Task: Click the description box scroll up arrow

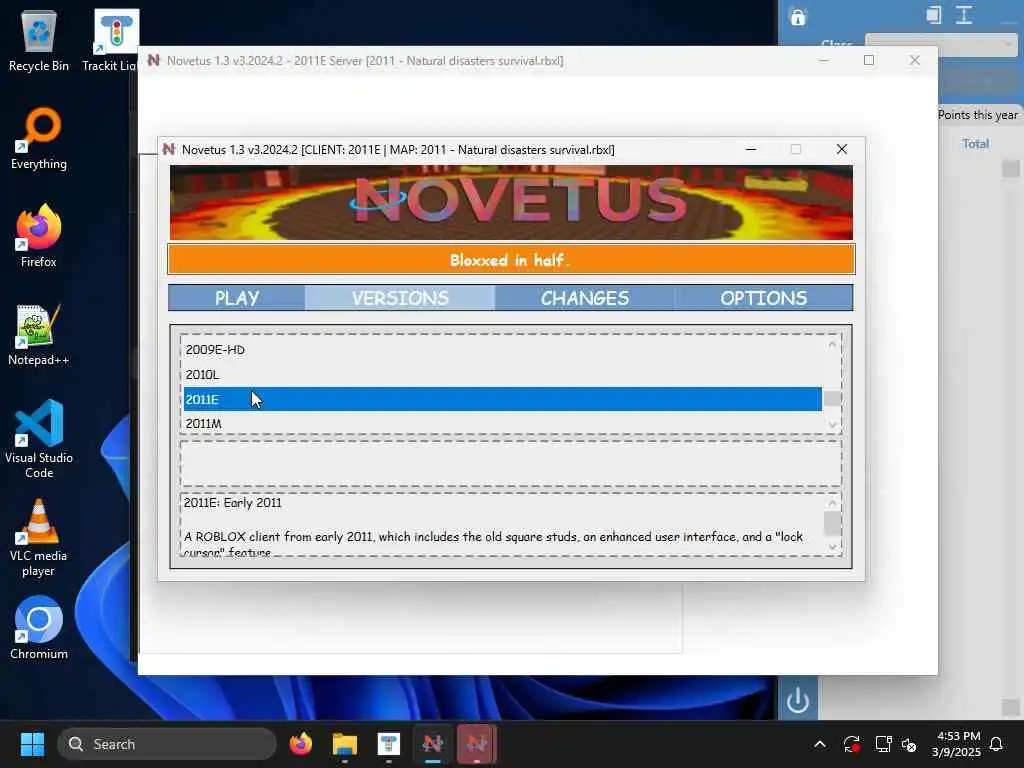Action: pyautogui.click(x=832, y=503)
